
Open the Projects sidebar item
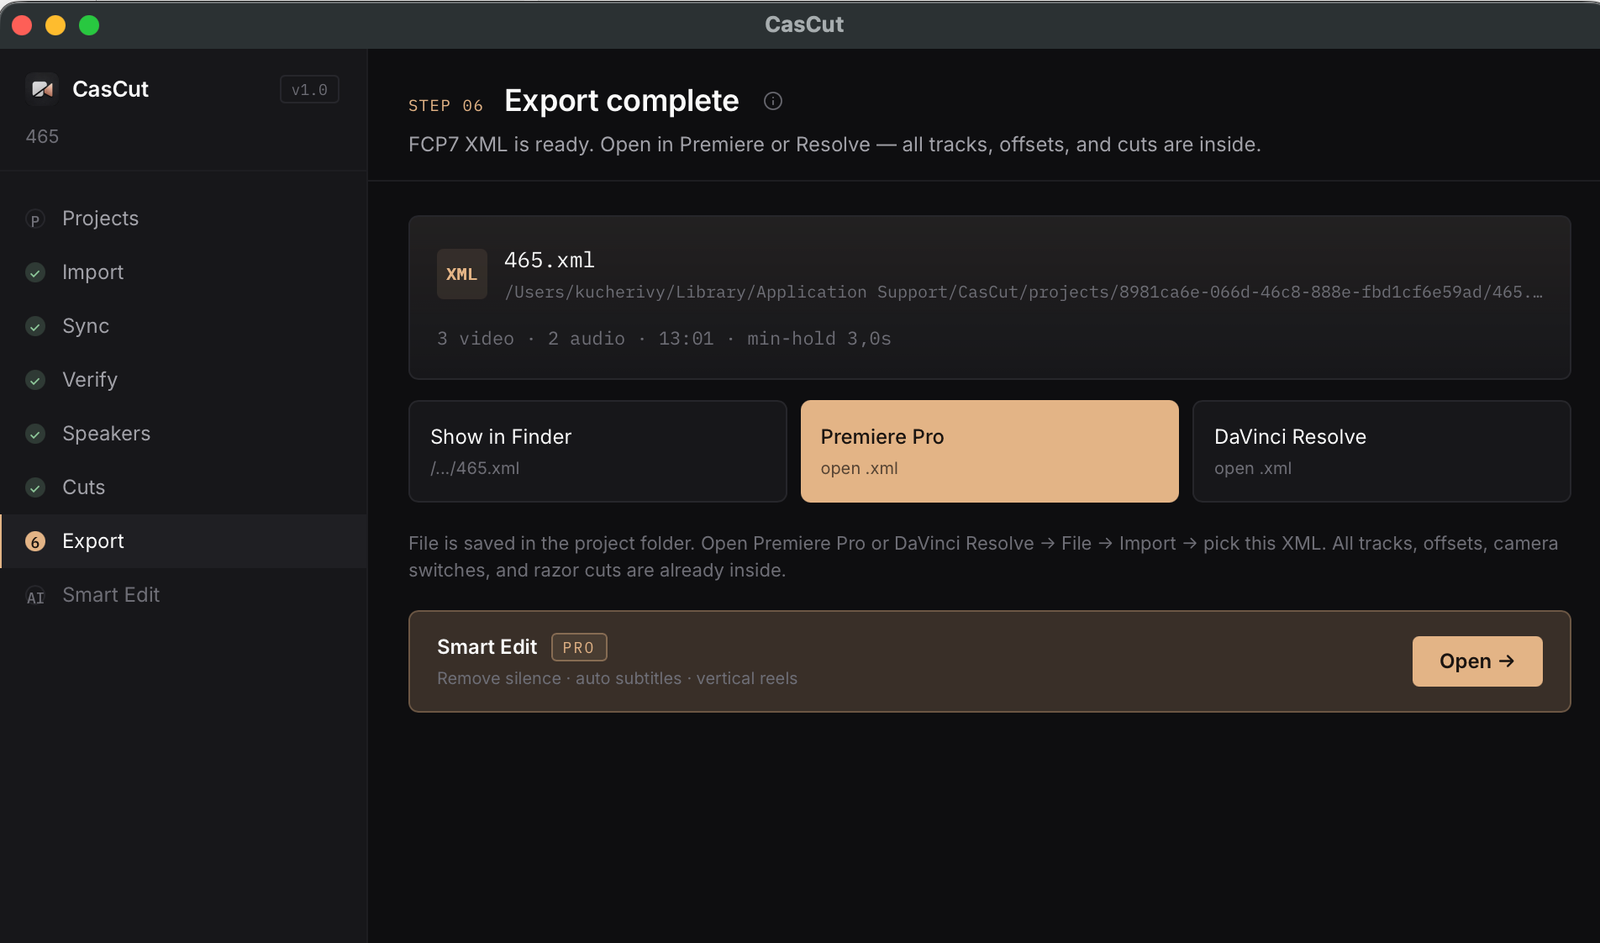click(x=184, y=218)
